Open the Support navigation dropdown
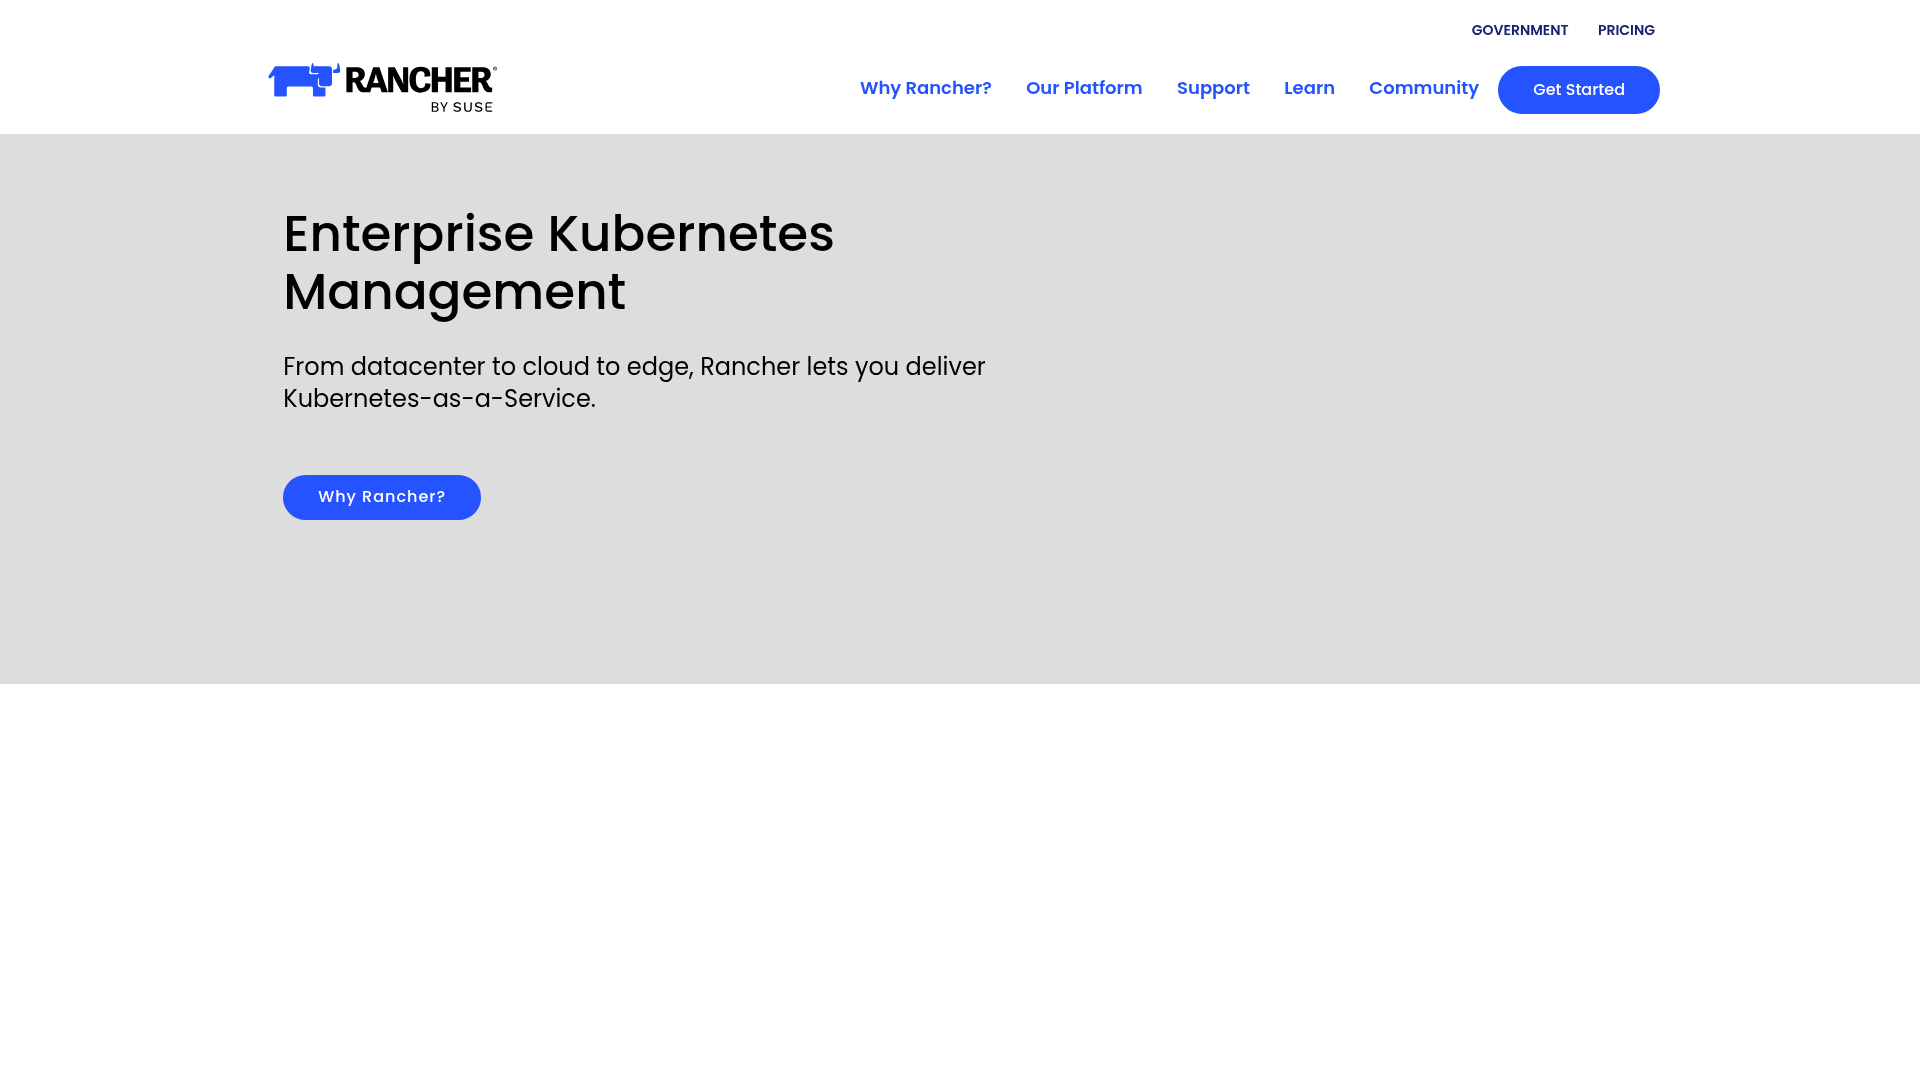 coord(1213,88)
